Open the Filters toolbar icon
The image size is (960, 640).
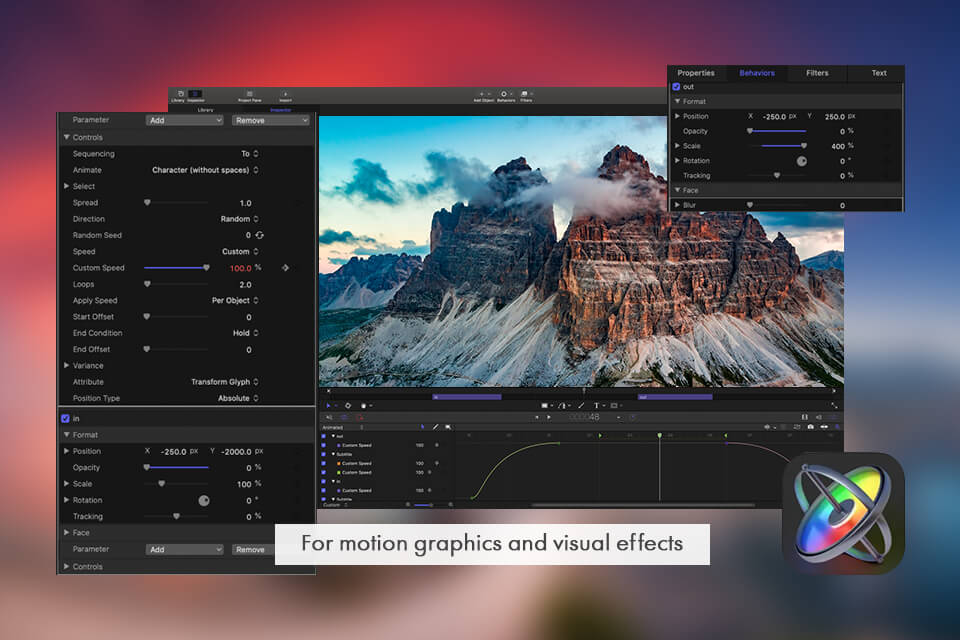click(x=526, y=96)
